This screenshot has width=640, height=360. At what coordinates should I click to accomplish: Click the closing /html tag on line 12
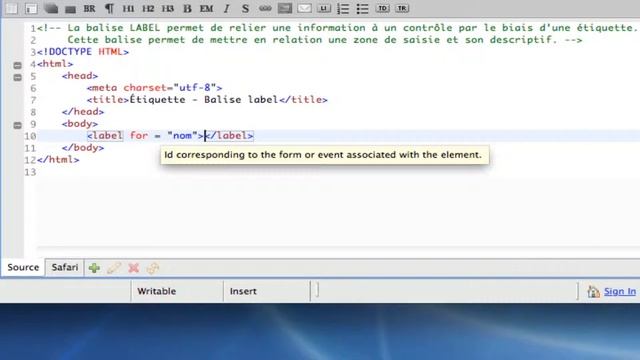tap(58, 160)
